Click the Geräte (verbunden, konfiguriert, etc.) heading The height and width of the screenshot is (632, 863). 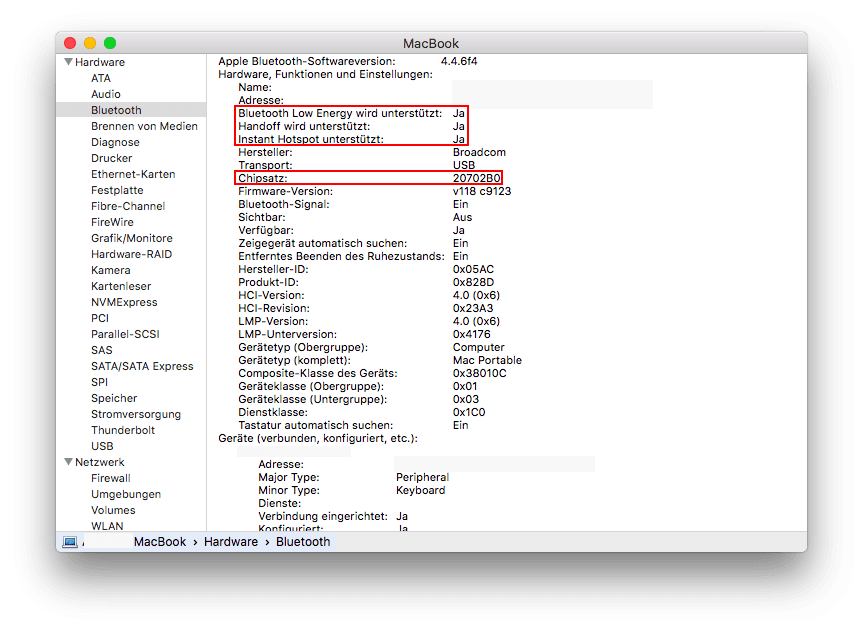tap(318, 438)
